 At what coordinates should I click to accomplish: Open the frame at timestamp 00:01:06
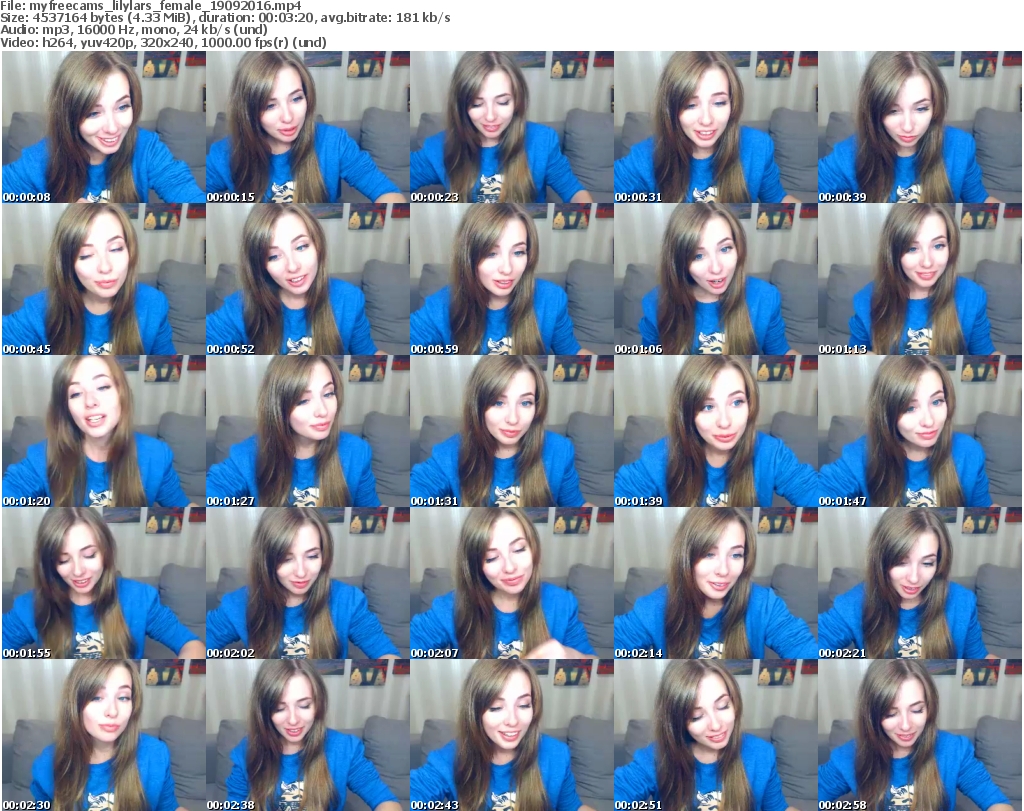coord(716,279)
